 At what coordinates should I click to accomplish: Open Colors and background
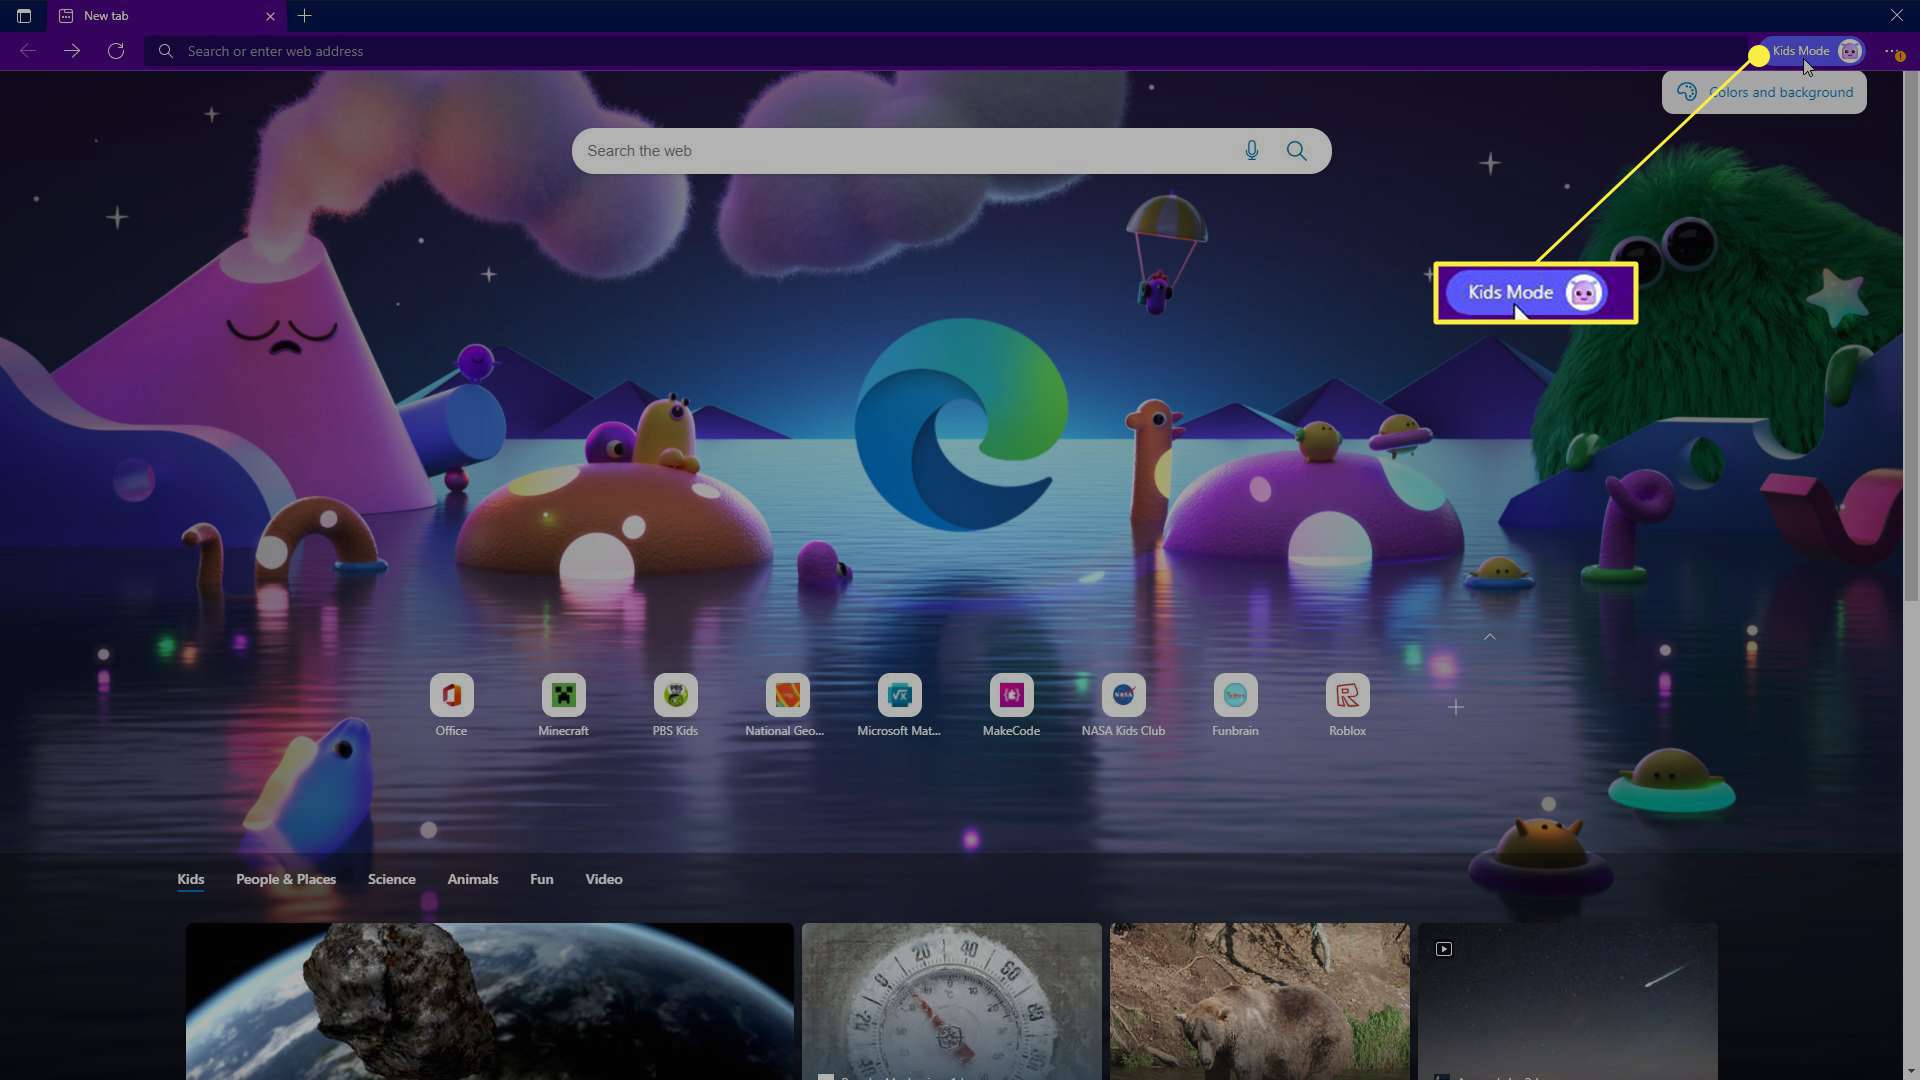(x=1764, y=92)
